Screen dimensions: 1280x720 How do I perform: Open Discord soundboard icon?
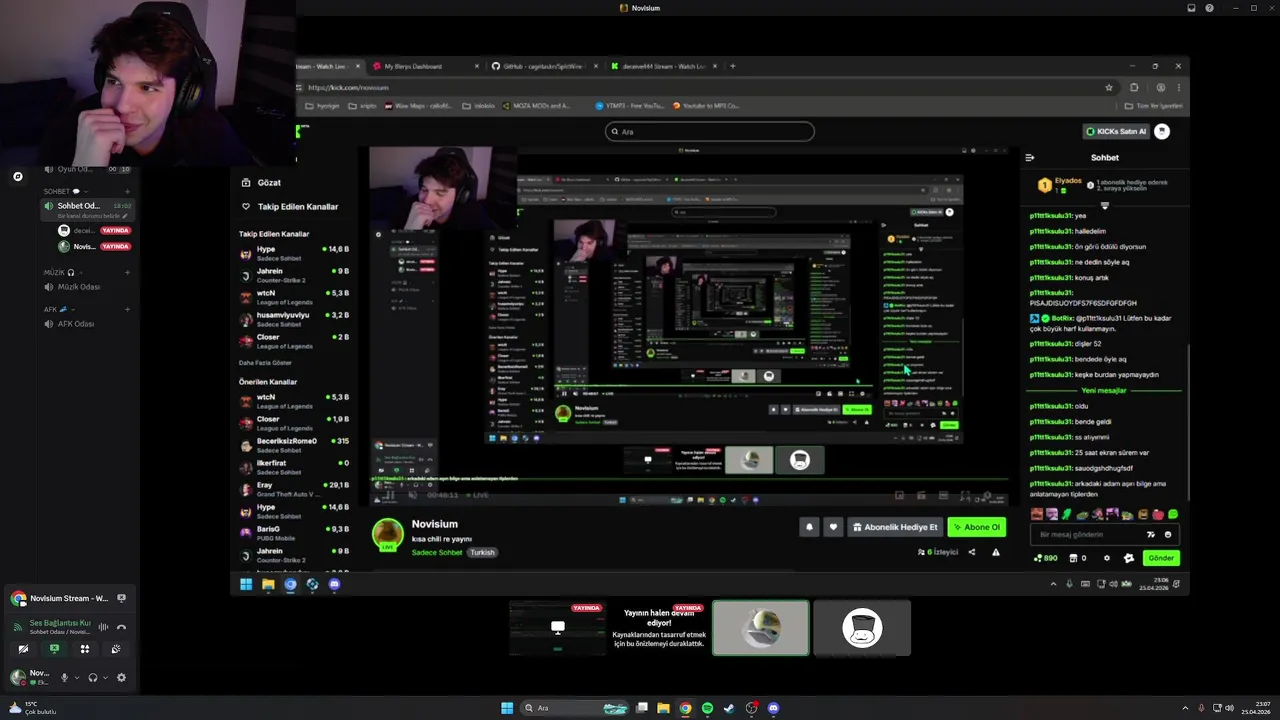pos(116,649)
